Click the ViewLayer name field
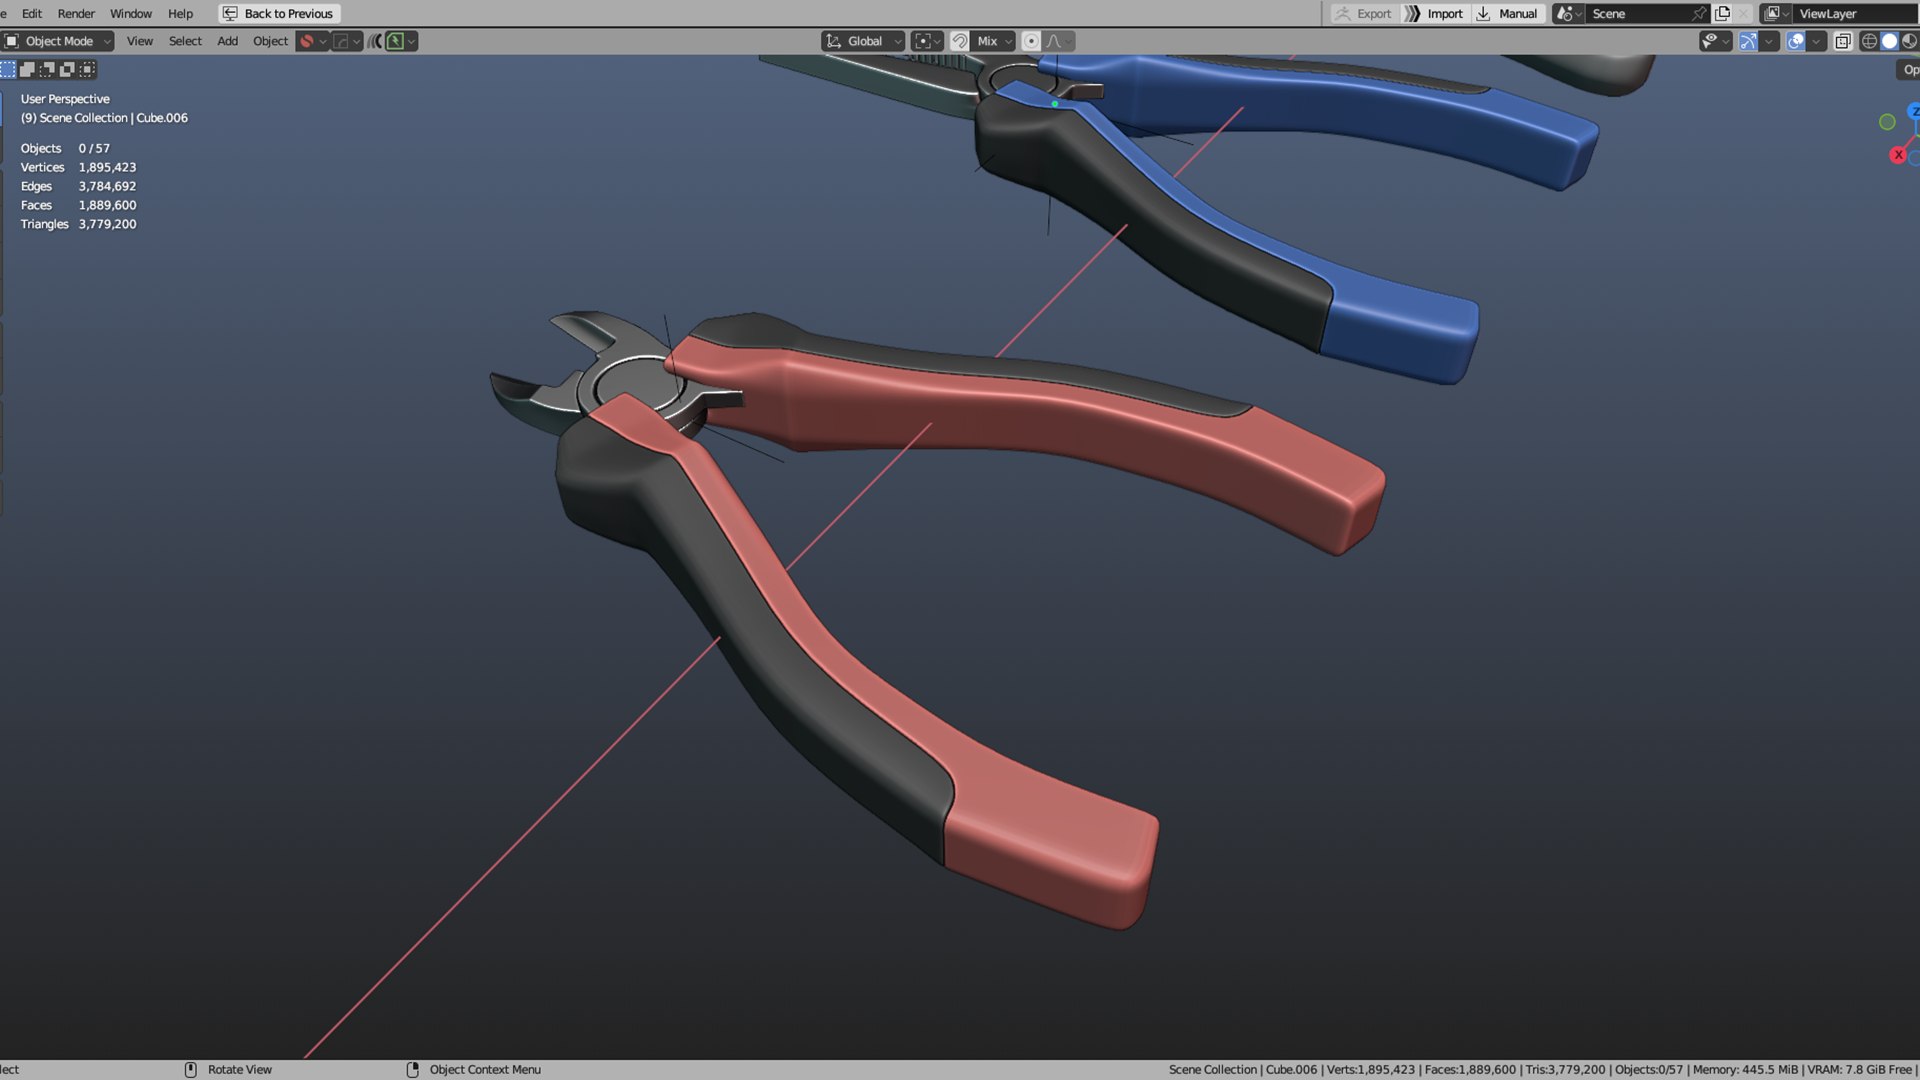This screenshot has width=1920, height=1080. point(1856,13)
